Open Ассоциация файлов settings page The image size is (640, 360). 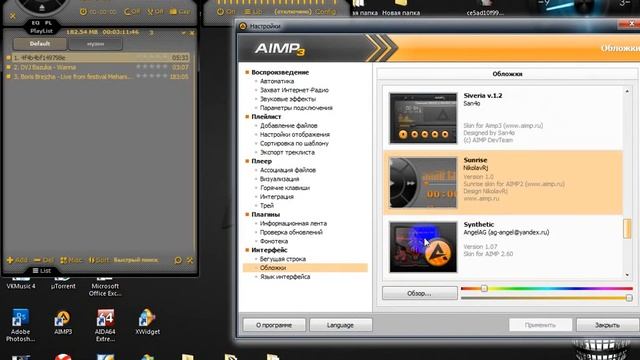(x=287, y=170)
